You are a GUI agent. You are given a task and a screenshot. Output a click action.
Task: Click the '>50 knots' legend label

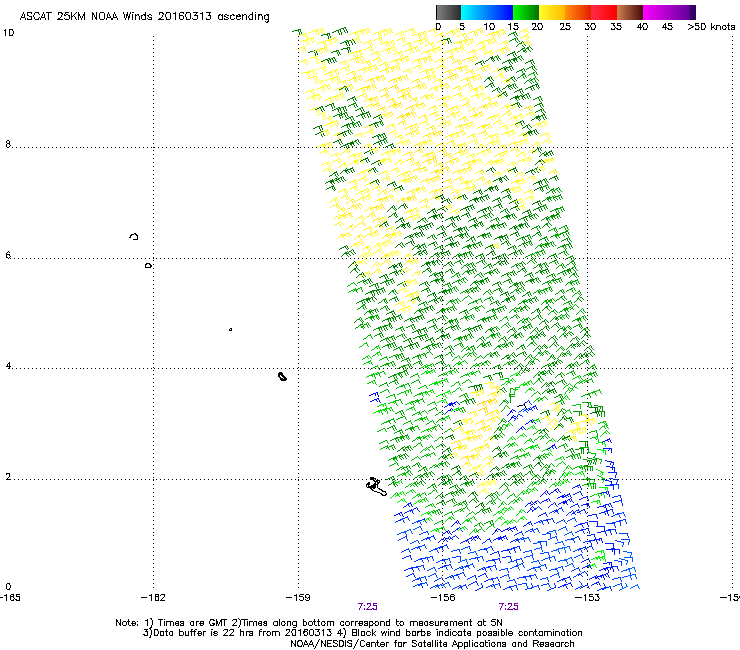(711, 27)
